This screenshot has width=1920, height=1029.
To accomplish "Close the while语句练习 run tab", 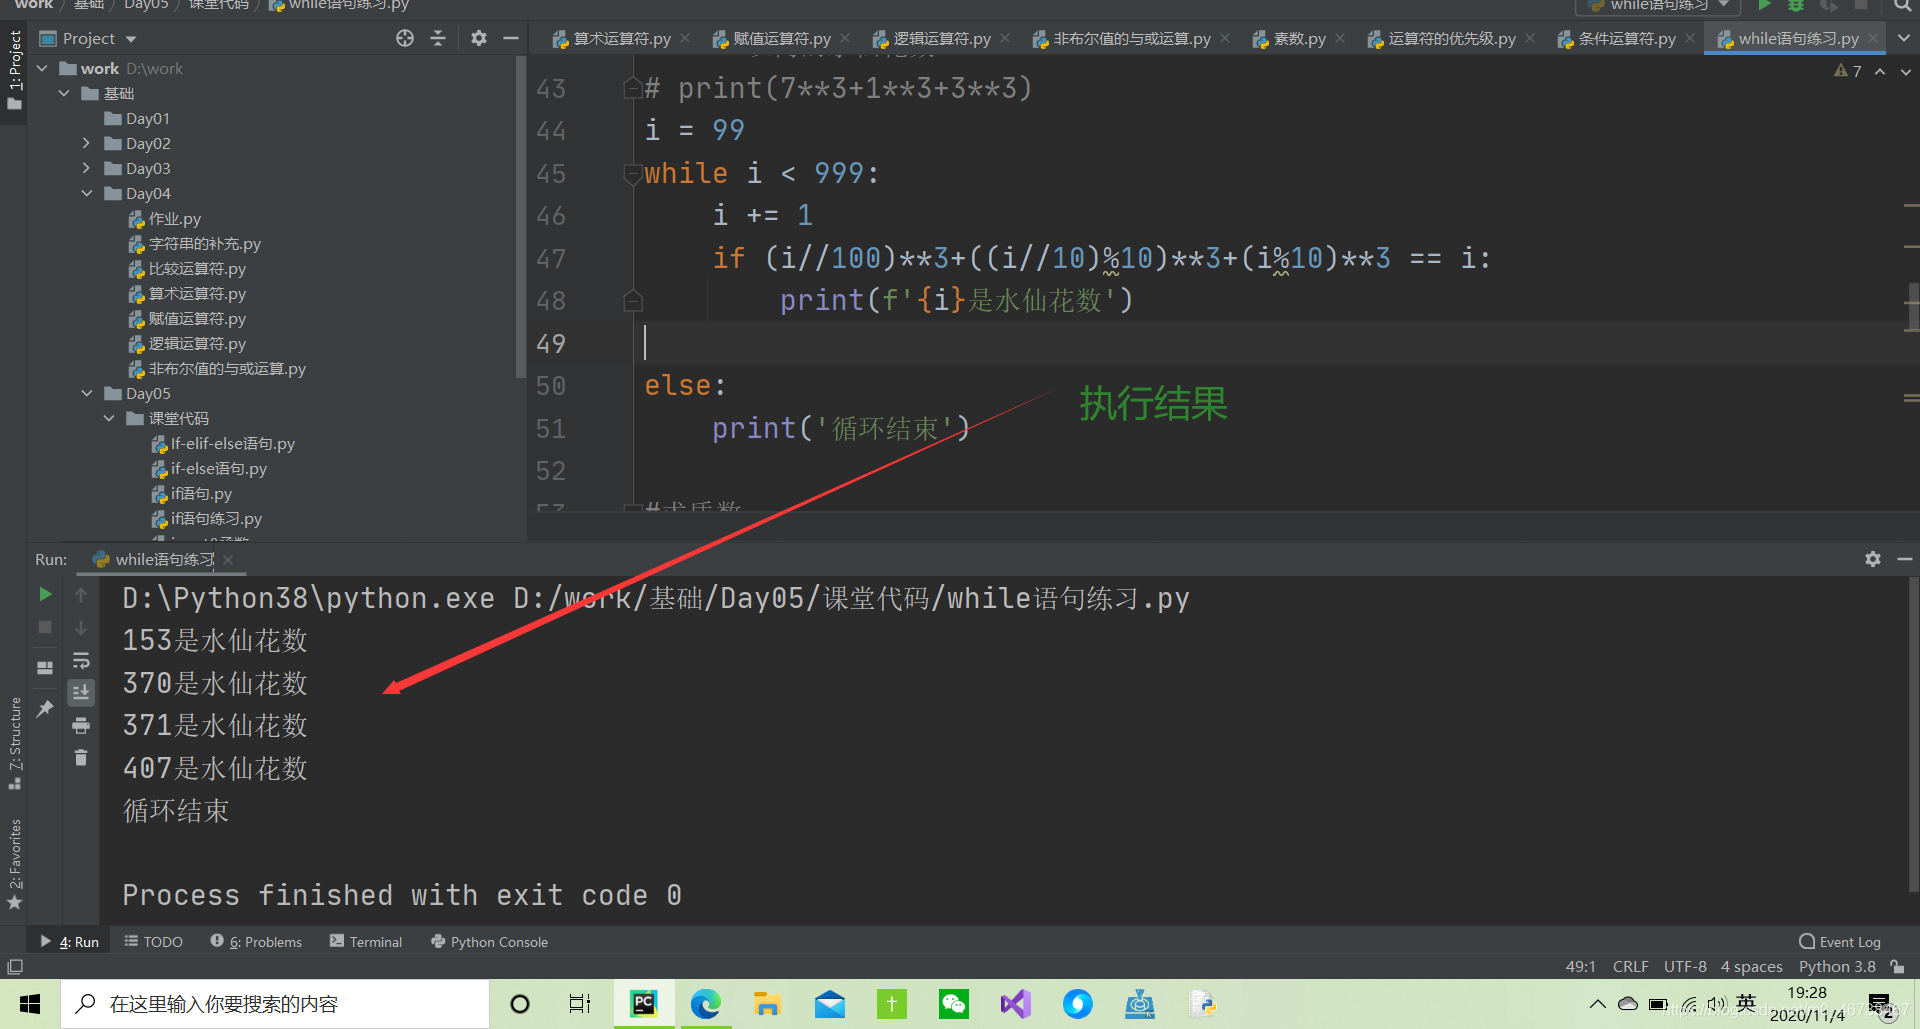I will [x=228, y=560].
